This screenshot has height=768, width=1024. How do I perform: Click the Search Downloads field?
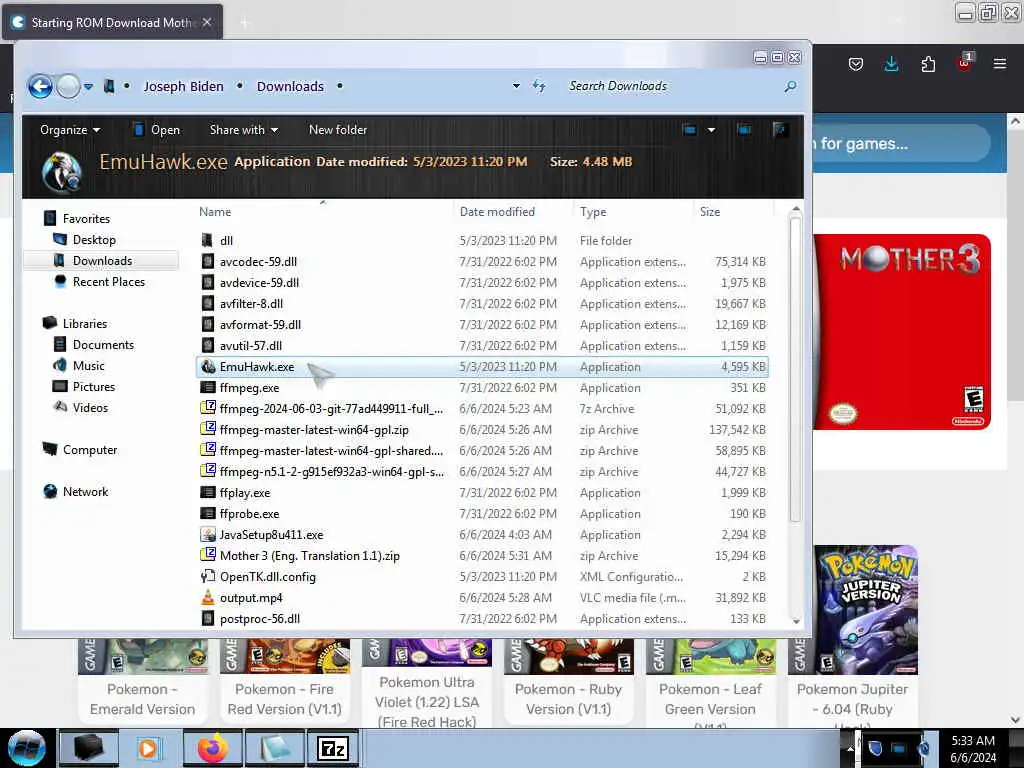click(x=673, y=86)
